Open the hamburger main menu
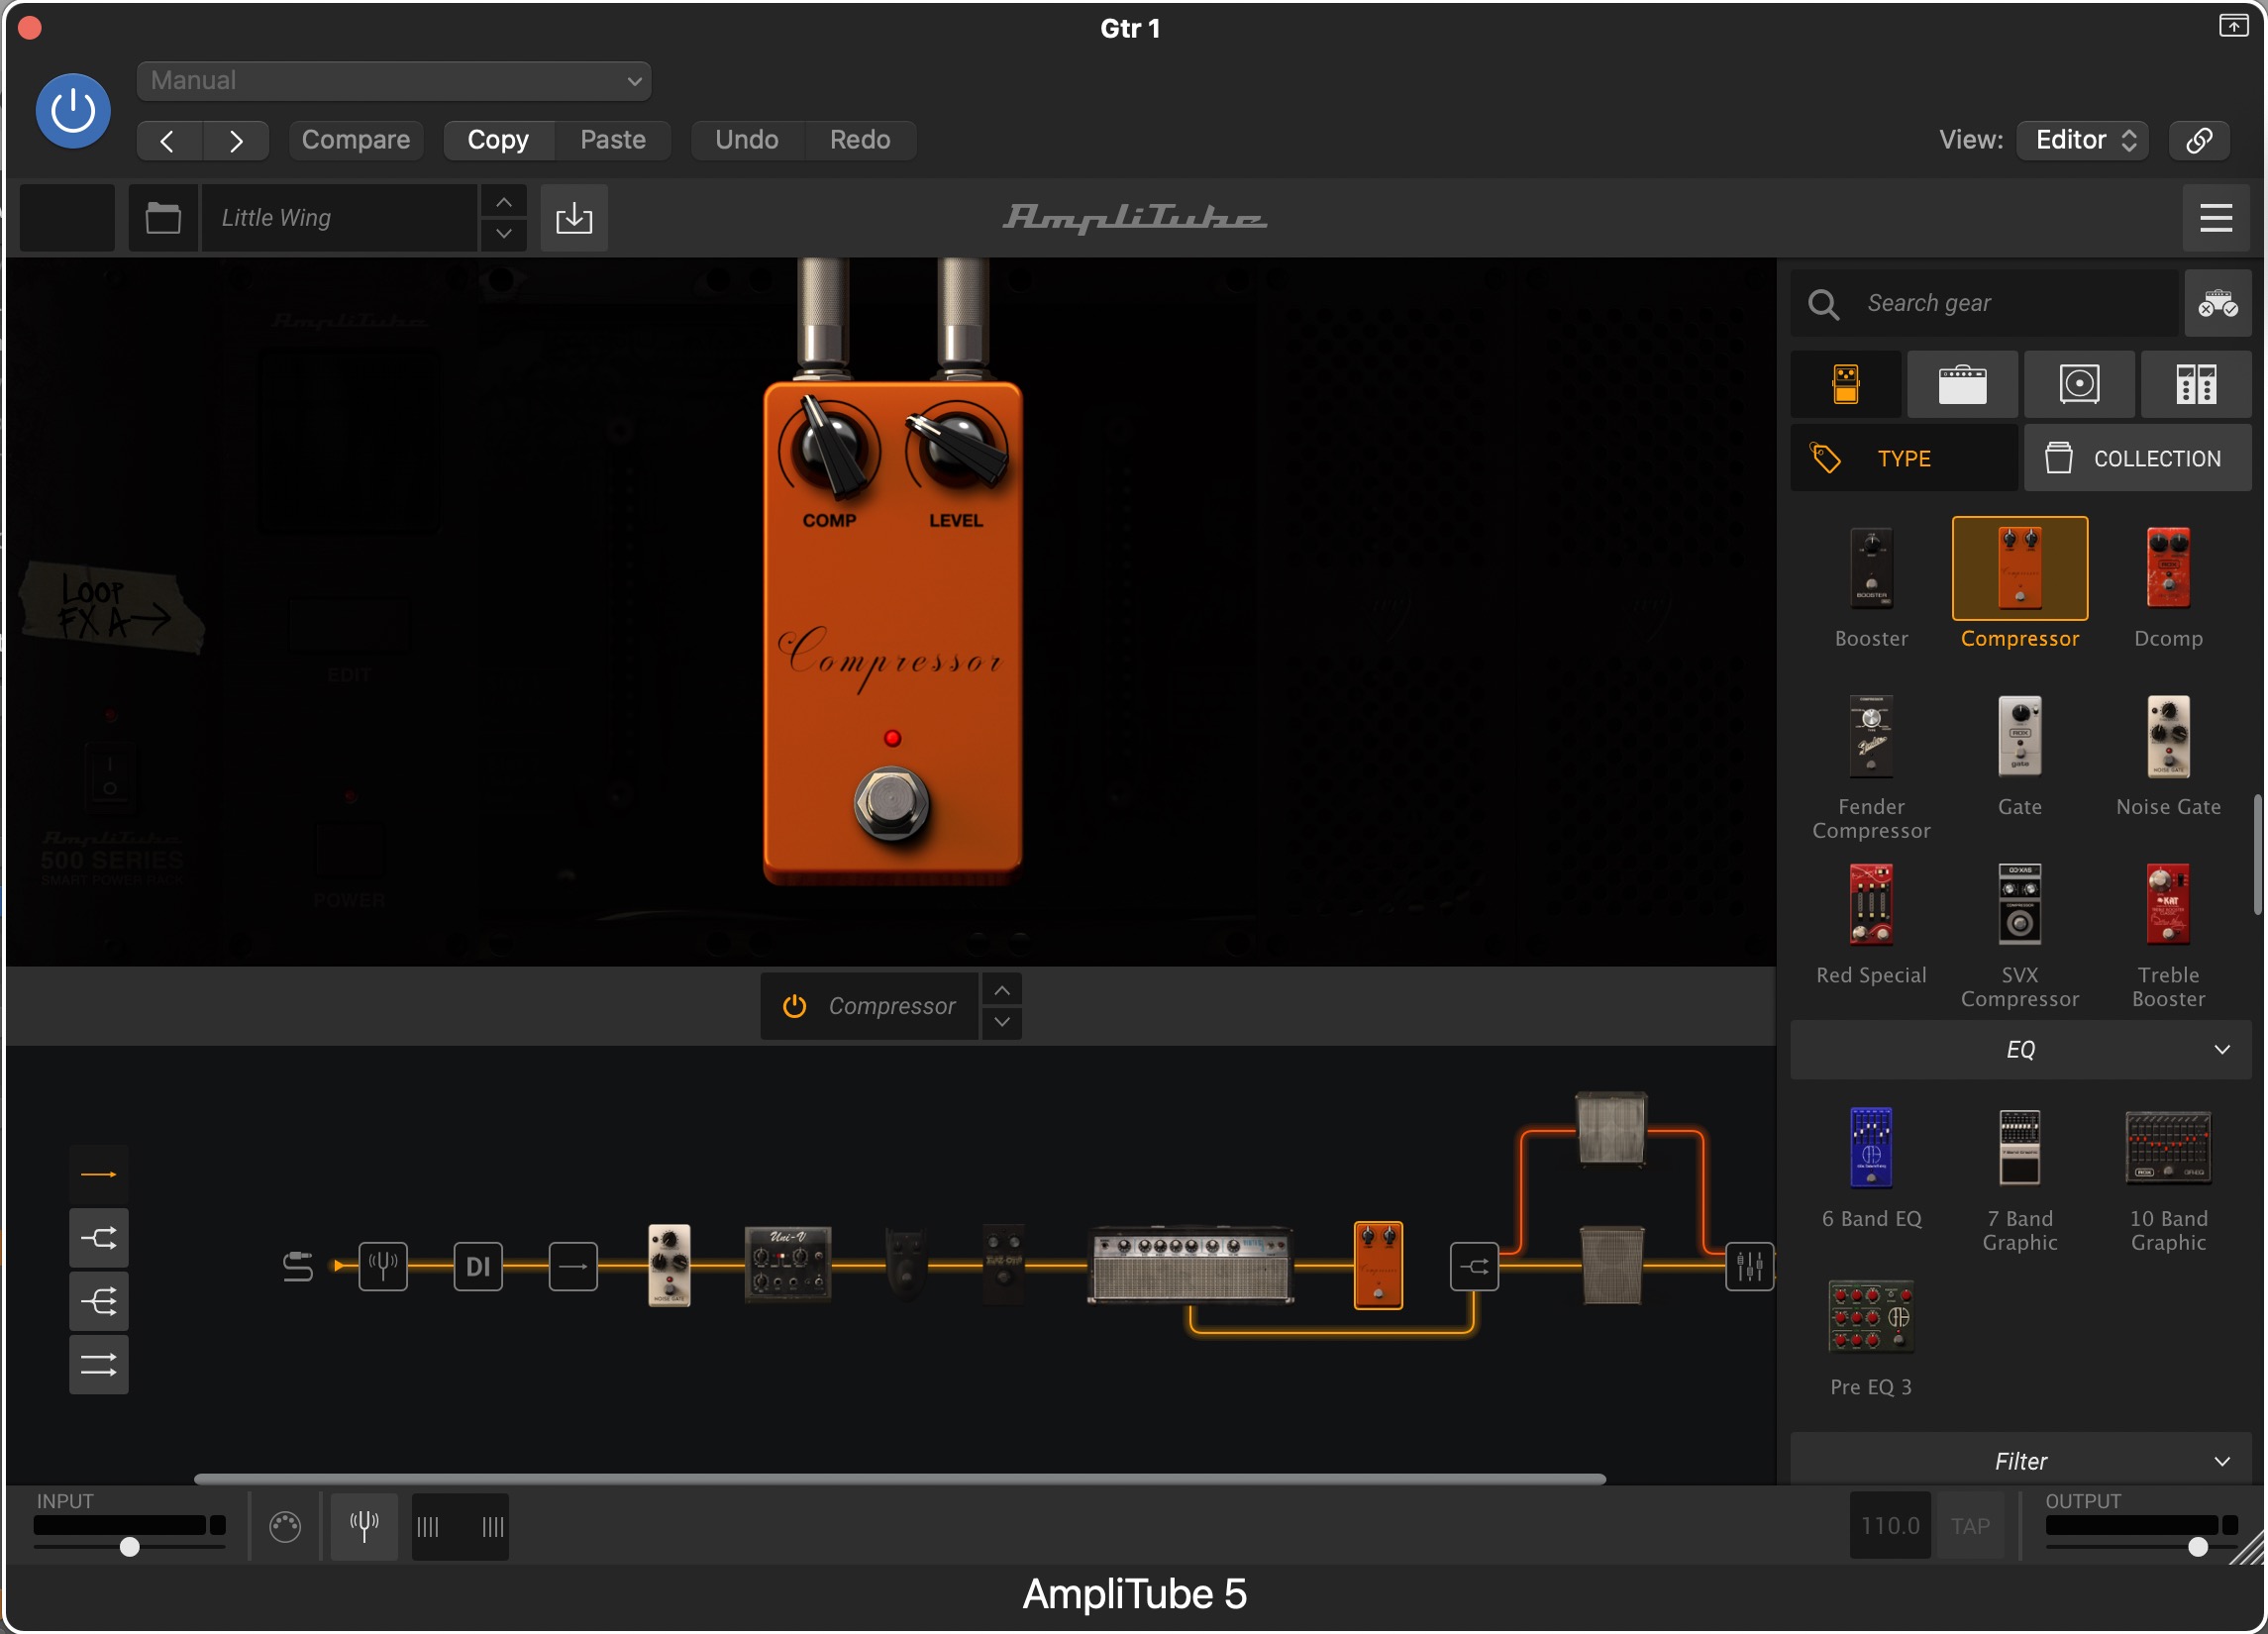 tap(2216, 217)
